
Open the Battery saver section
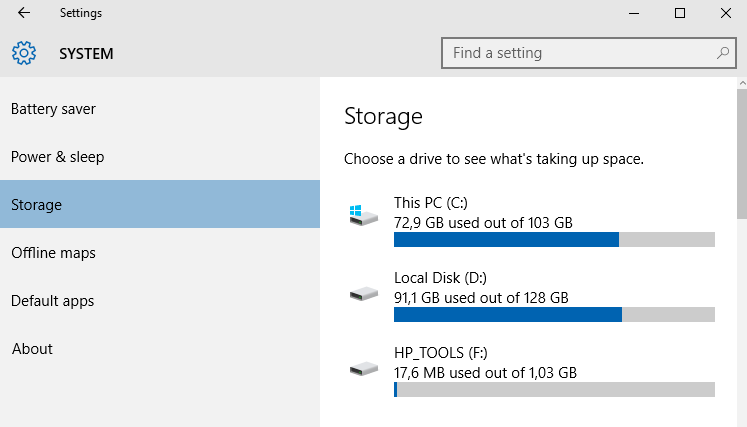(x=160, y=109)
